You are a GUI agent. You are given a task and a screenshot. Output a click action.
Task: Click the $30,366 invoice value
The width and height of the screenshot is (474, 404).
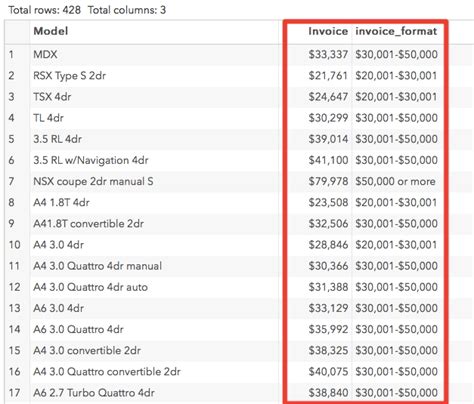point(328,266)
